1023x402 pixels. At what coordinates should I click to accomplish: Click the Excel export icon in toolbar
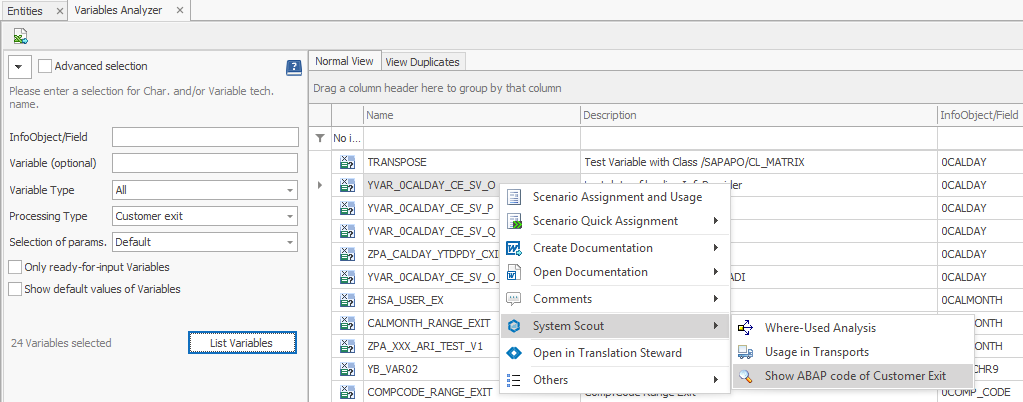pos(20,36)
